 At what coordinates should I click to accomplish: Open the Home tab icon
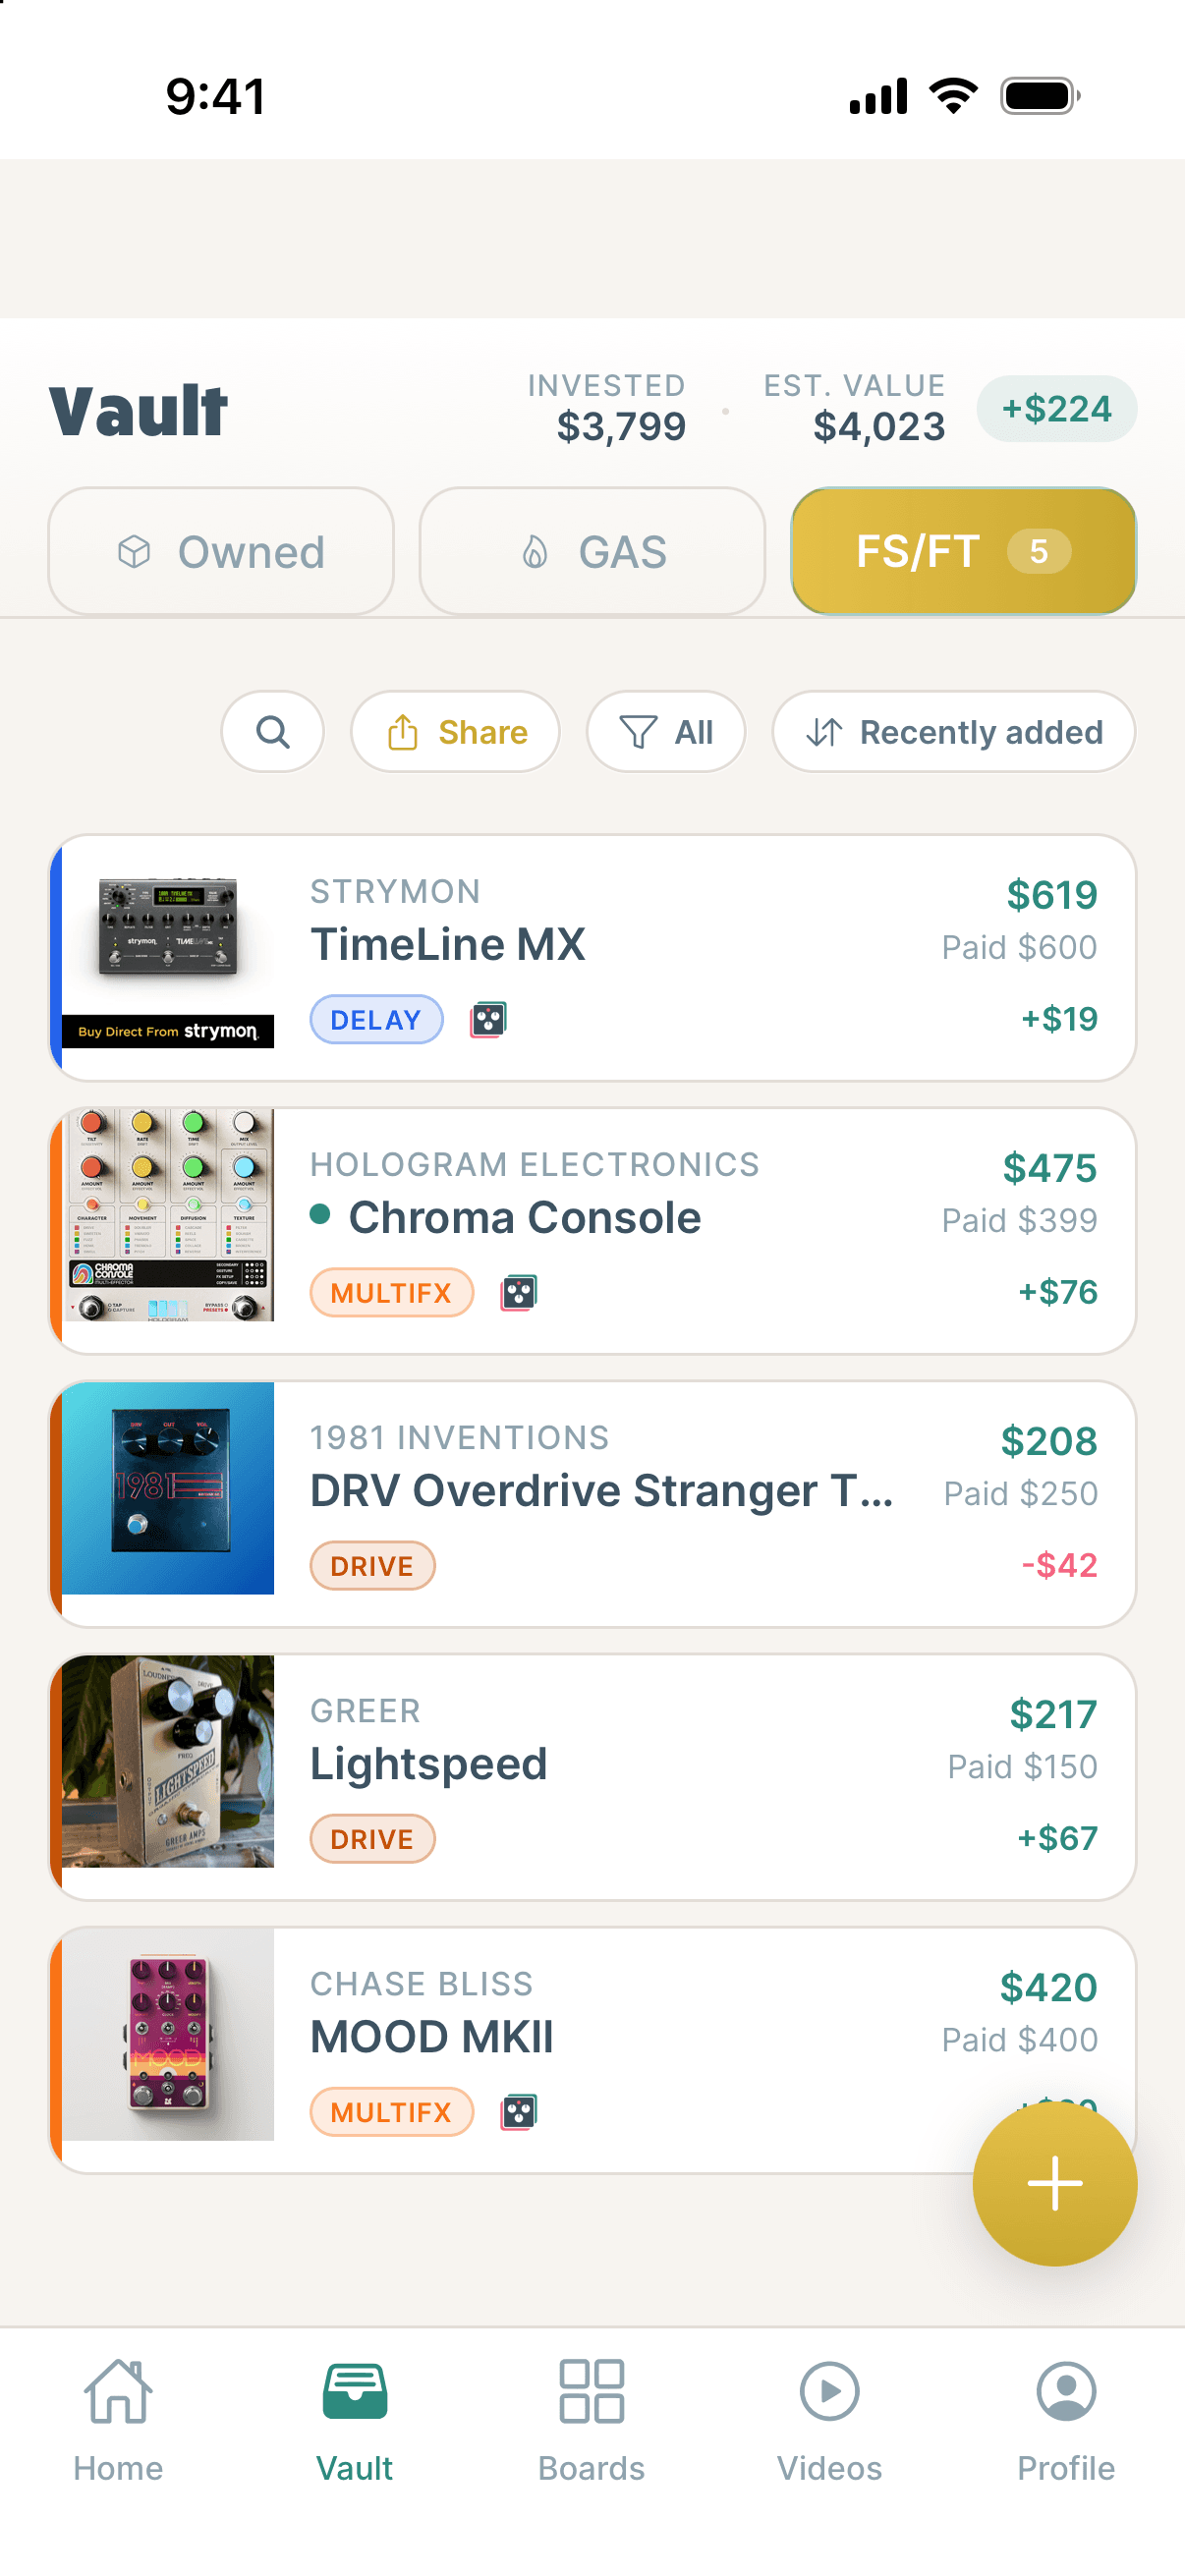tap(118, 2392)
